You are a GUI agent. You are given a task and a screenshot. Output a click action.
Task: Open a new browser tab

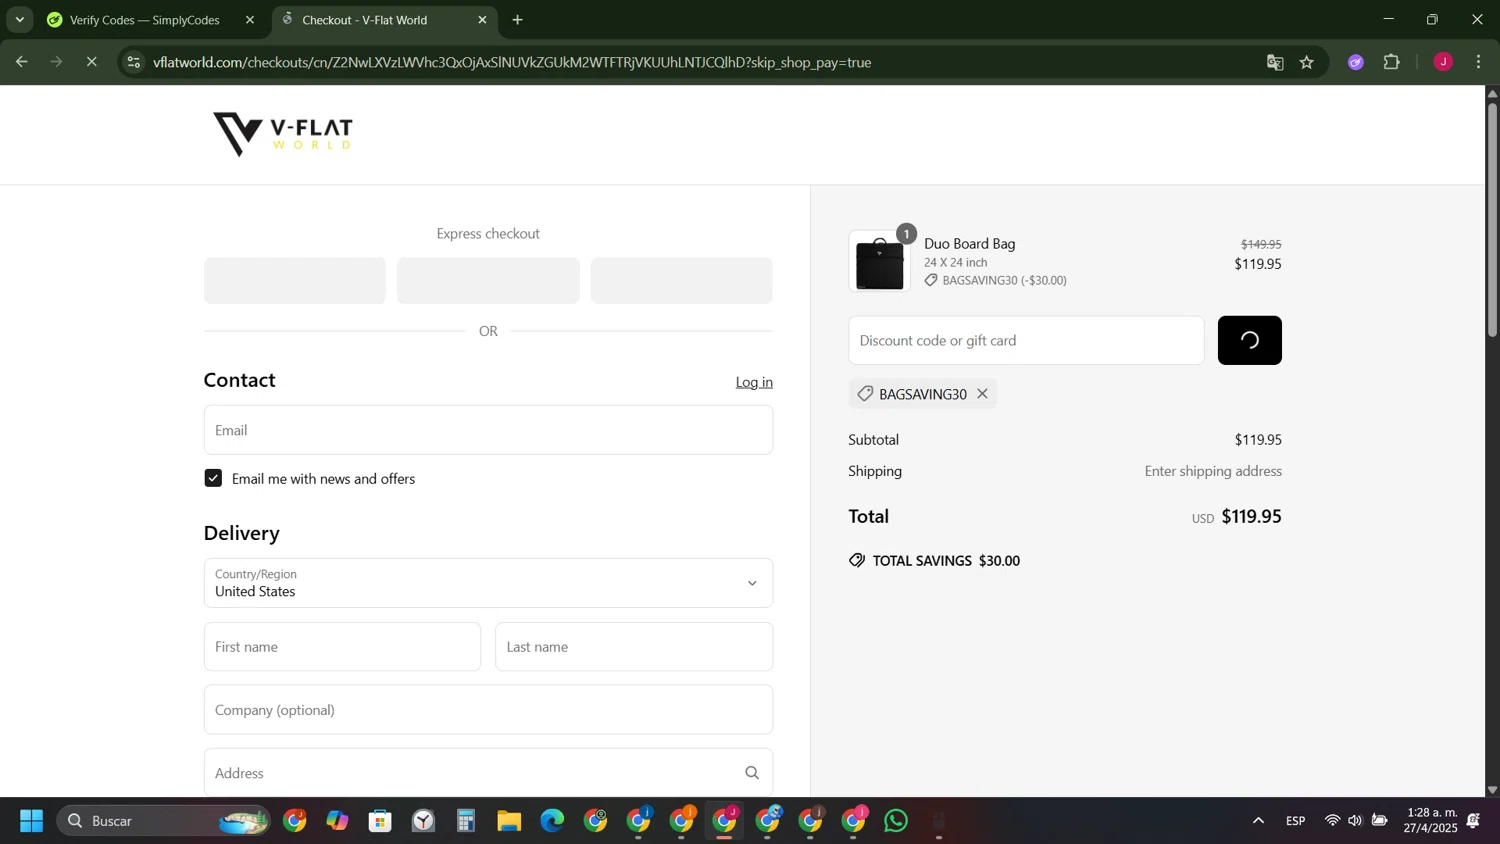[x=517, y=20]
